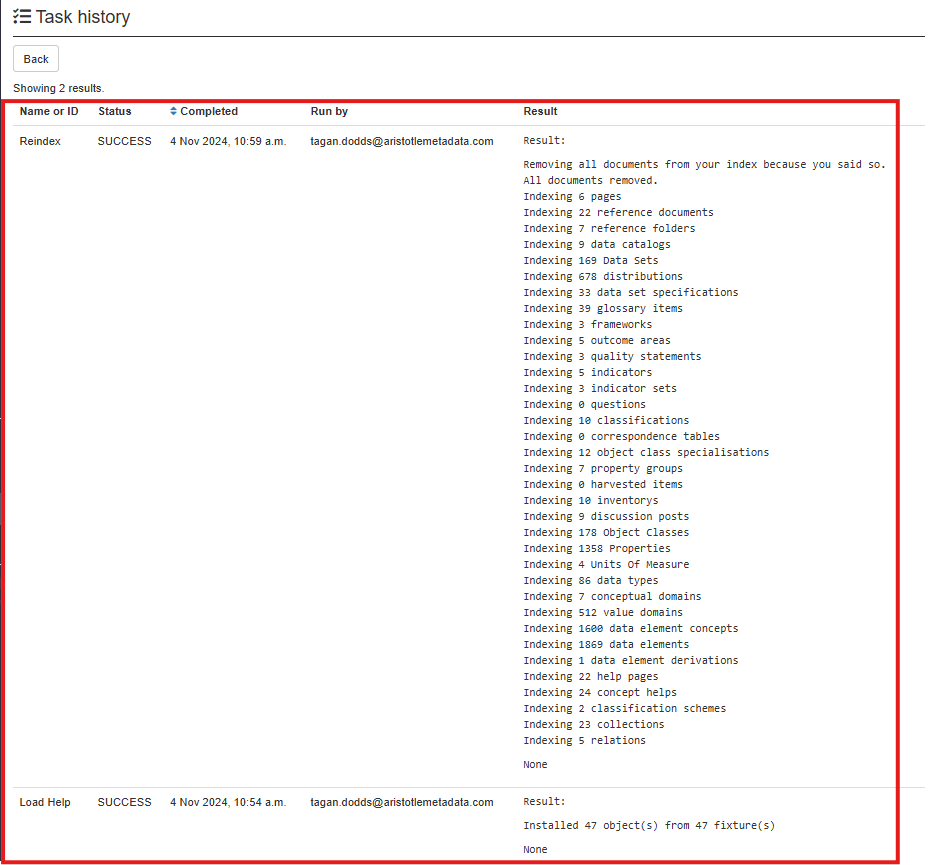Click the email address in the Load Help row
932x865 pixels.
(x=402, y=802)
